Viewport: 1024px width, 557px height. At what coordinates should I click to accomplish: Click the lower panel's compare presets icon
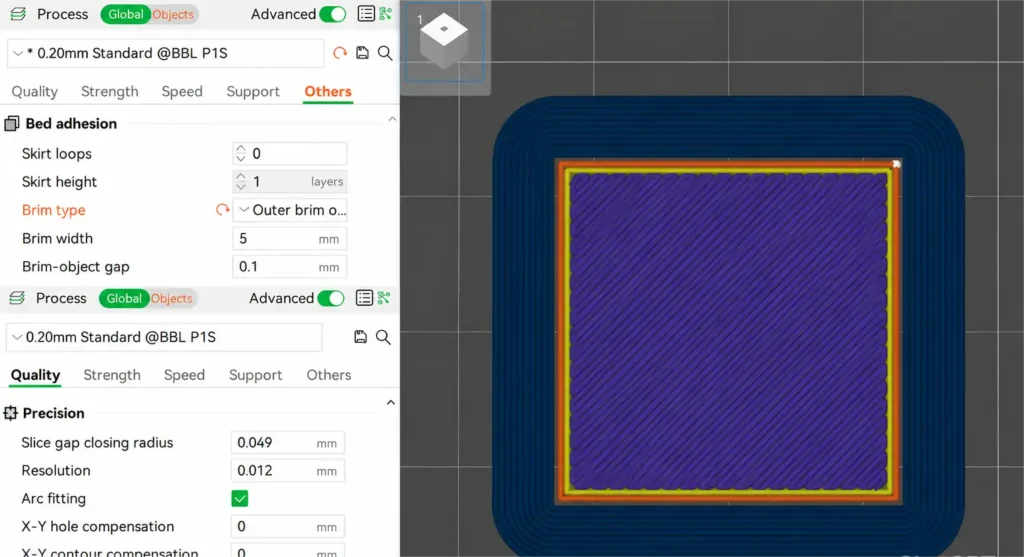click(384, 298)
